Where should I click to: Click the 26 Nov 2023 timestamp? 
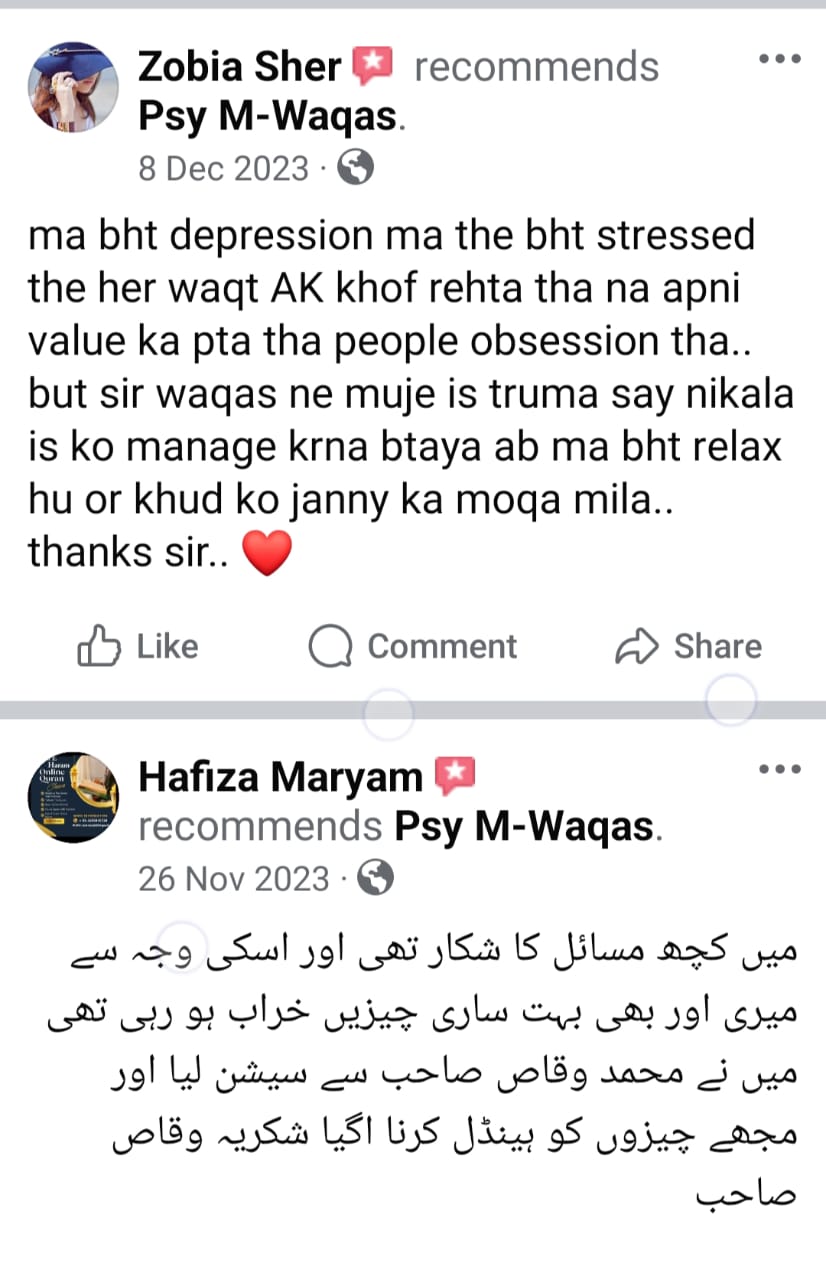point(234,879)
